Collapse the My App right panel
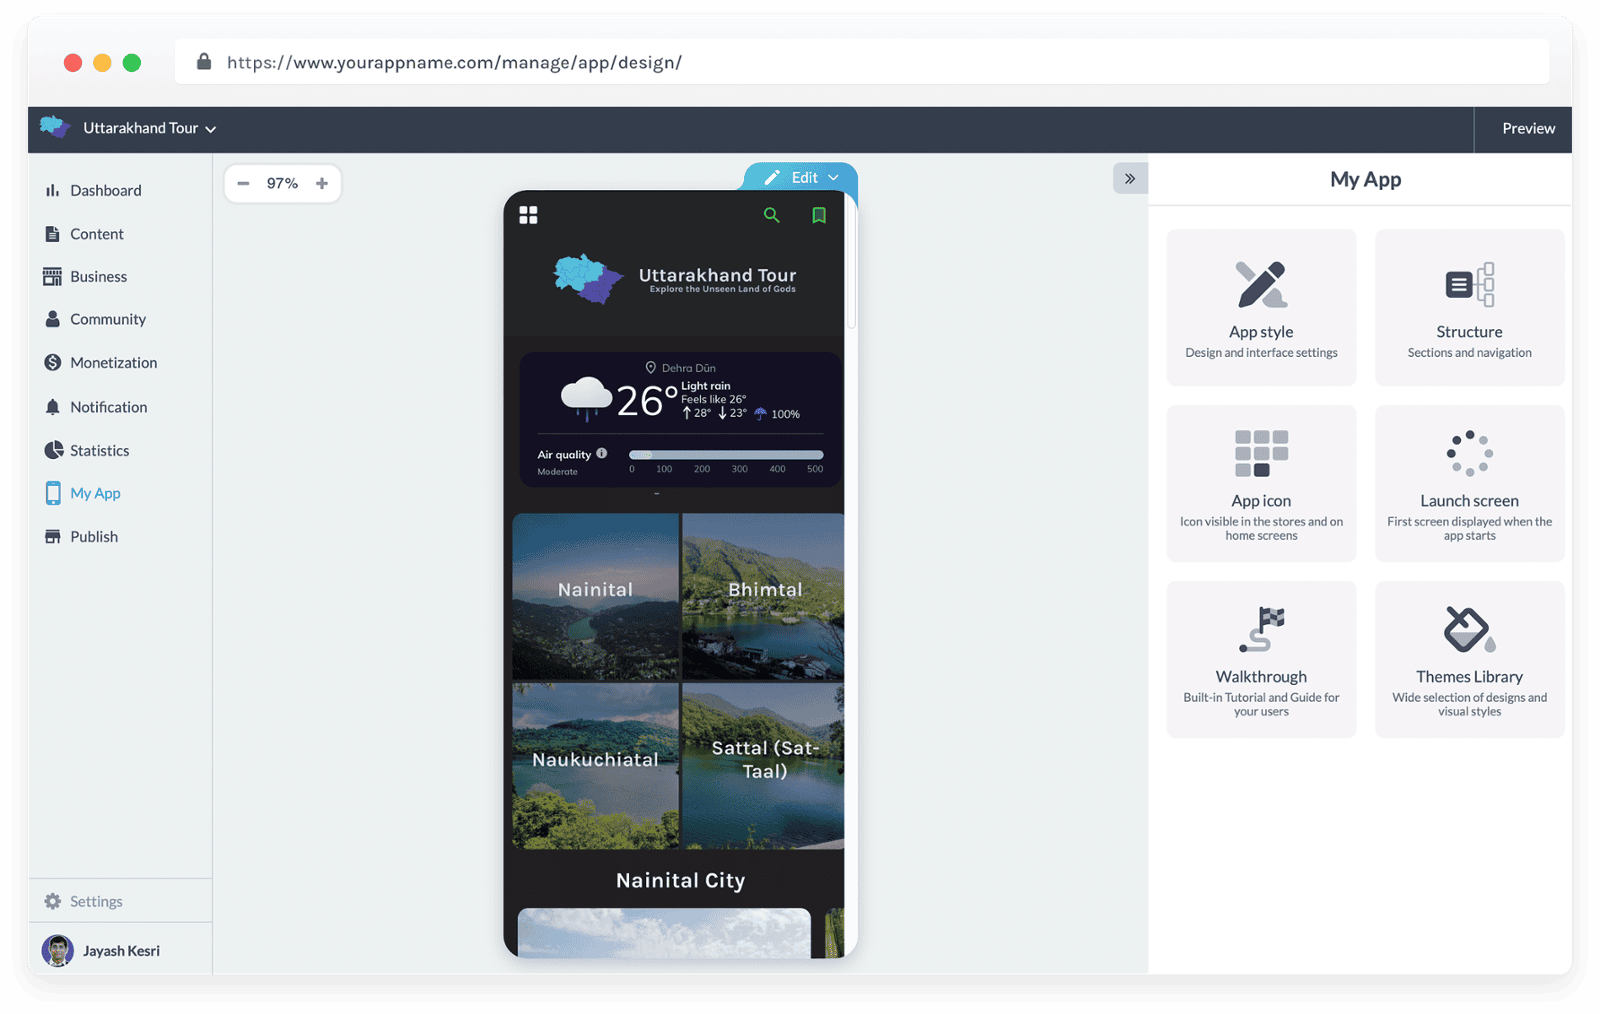Screen dimensions: 1600x1014 1129,179
